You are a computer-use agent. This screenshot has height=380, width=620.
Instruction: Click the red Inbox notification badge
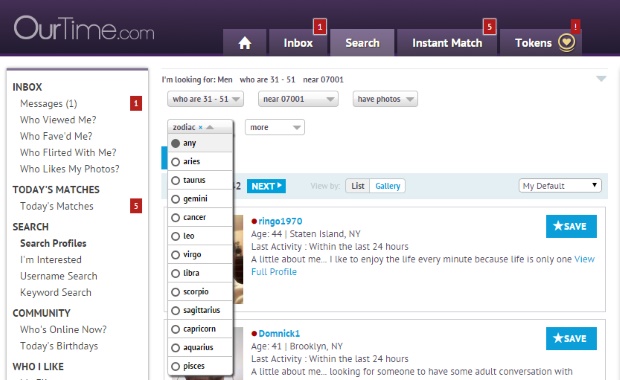(x=320, y=27)
